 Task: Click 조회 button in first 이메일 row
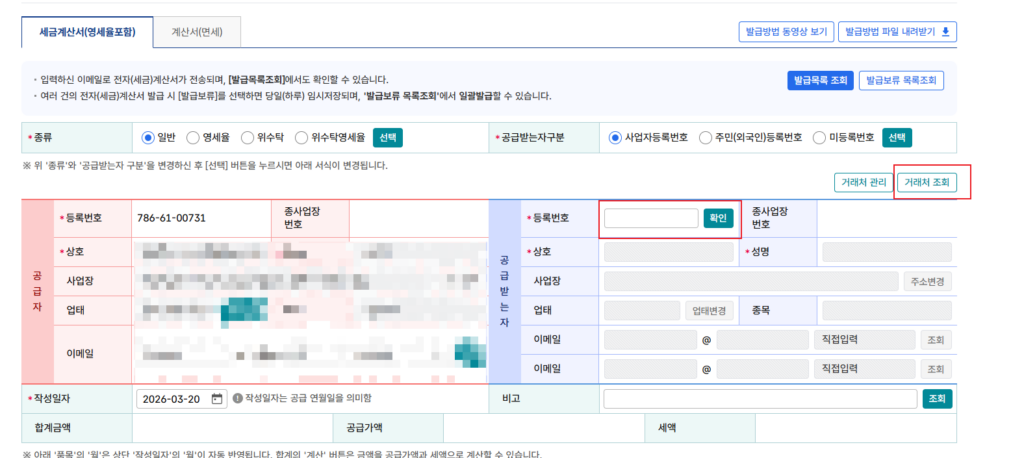click(936, 340)
